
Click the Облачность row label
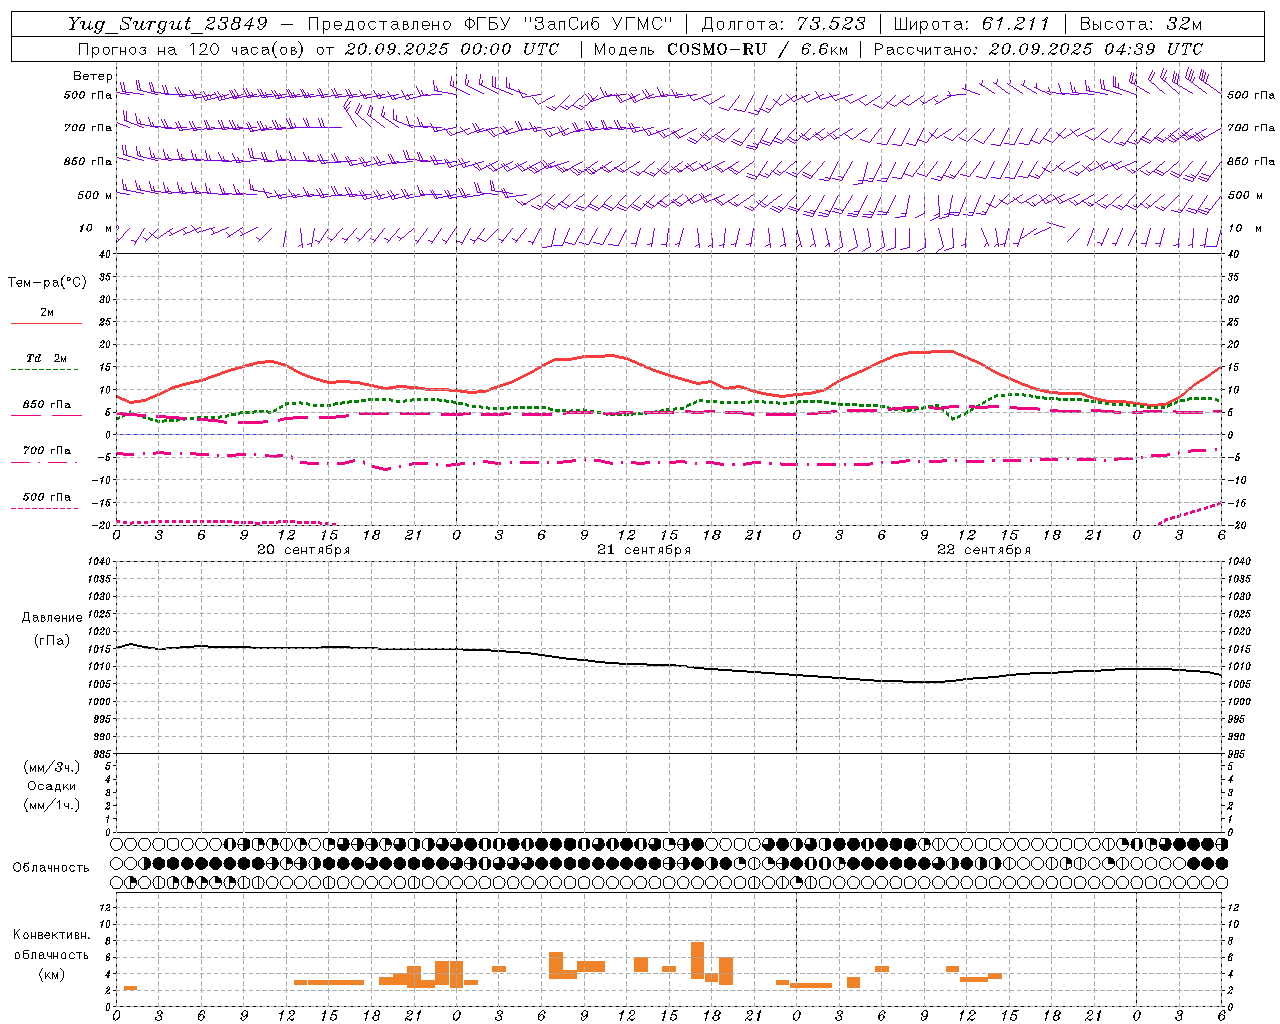[51, 868]
